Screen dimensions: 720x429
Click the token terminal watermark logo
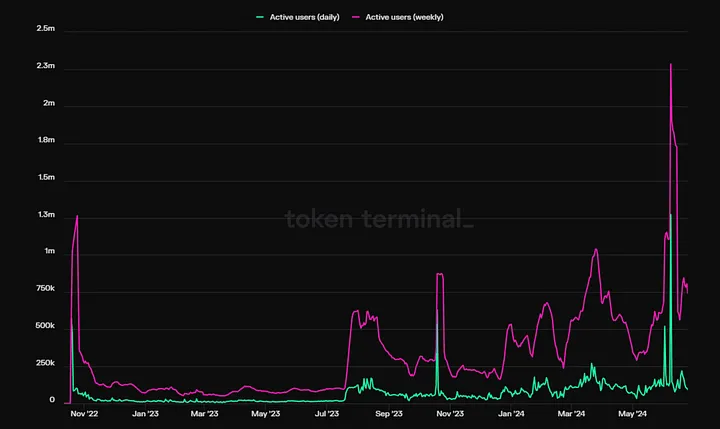(x=379, y=219)
